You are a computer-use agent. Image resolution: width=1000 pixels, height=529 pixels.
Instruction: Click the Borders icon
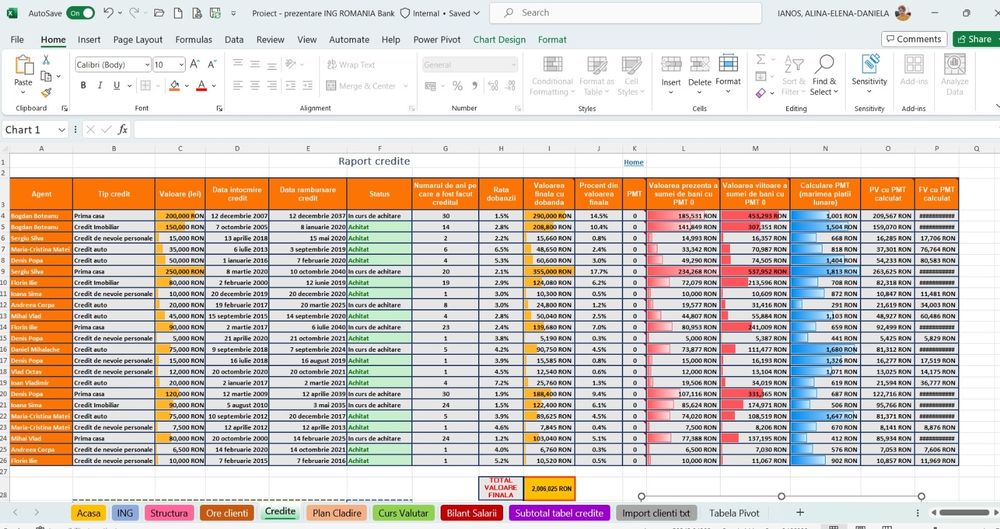pyautogui.click(x=145, y=86)
